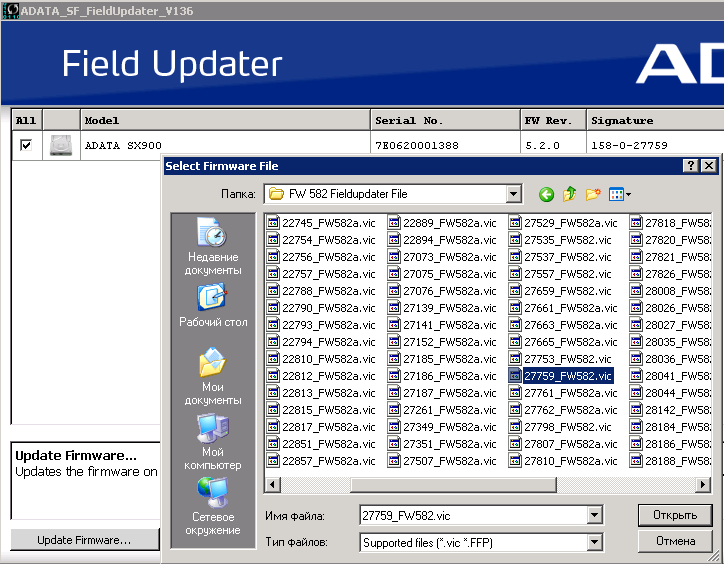Click the file icon of 27810_FW582a.vic

click(515, 461)
